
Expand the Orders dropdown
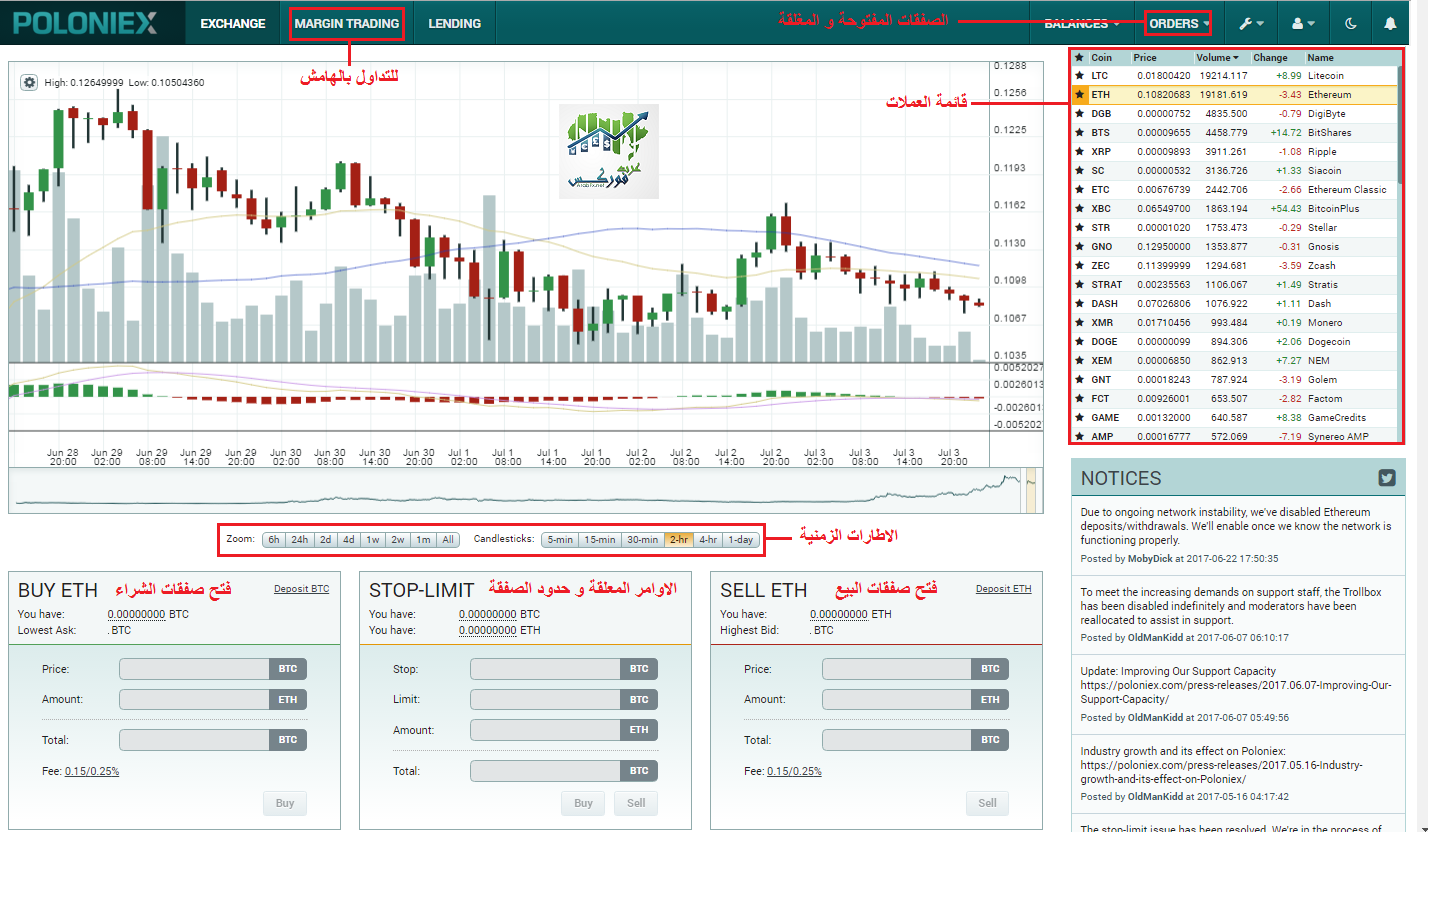pos(1179,23)
